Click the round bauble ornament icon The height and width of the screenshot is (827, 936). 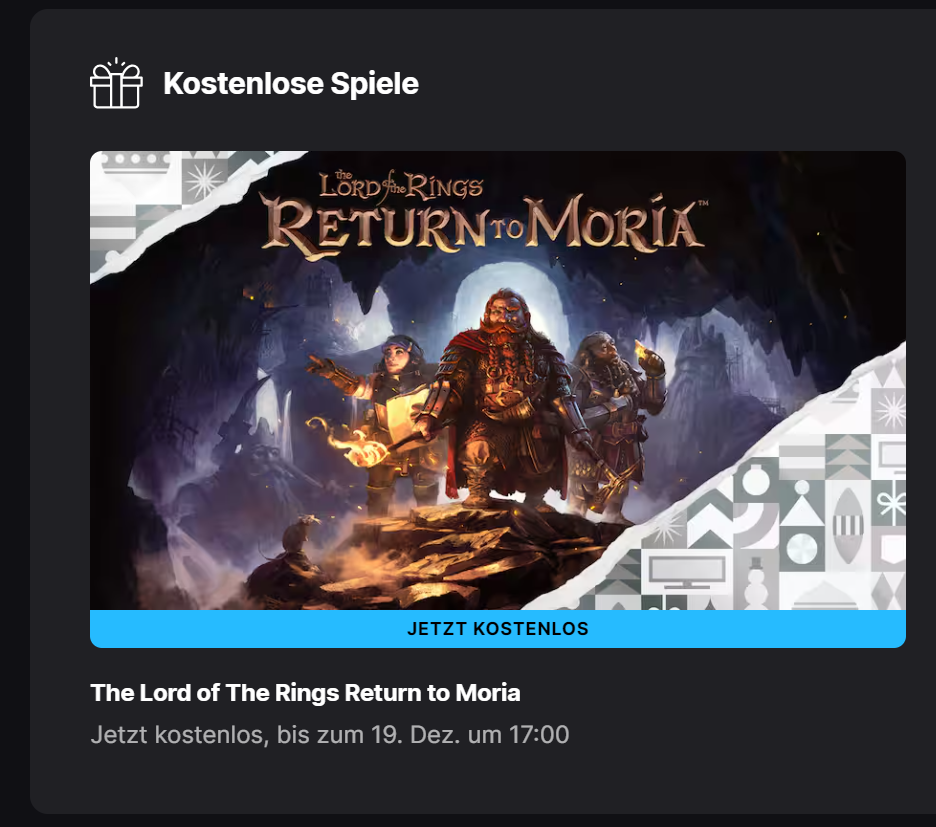756,481
